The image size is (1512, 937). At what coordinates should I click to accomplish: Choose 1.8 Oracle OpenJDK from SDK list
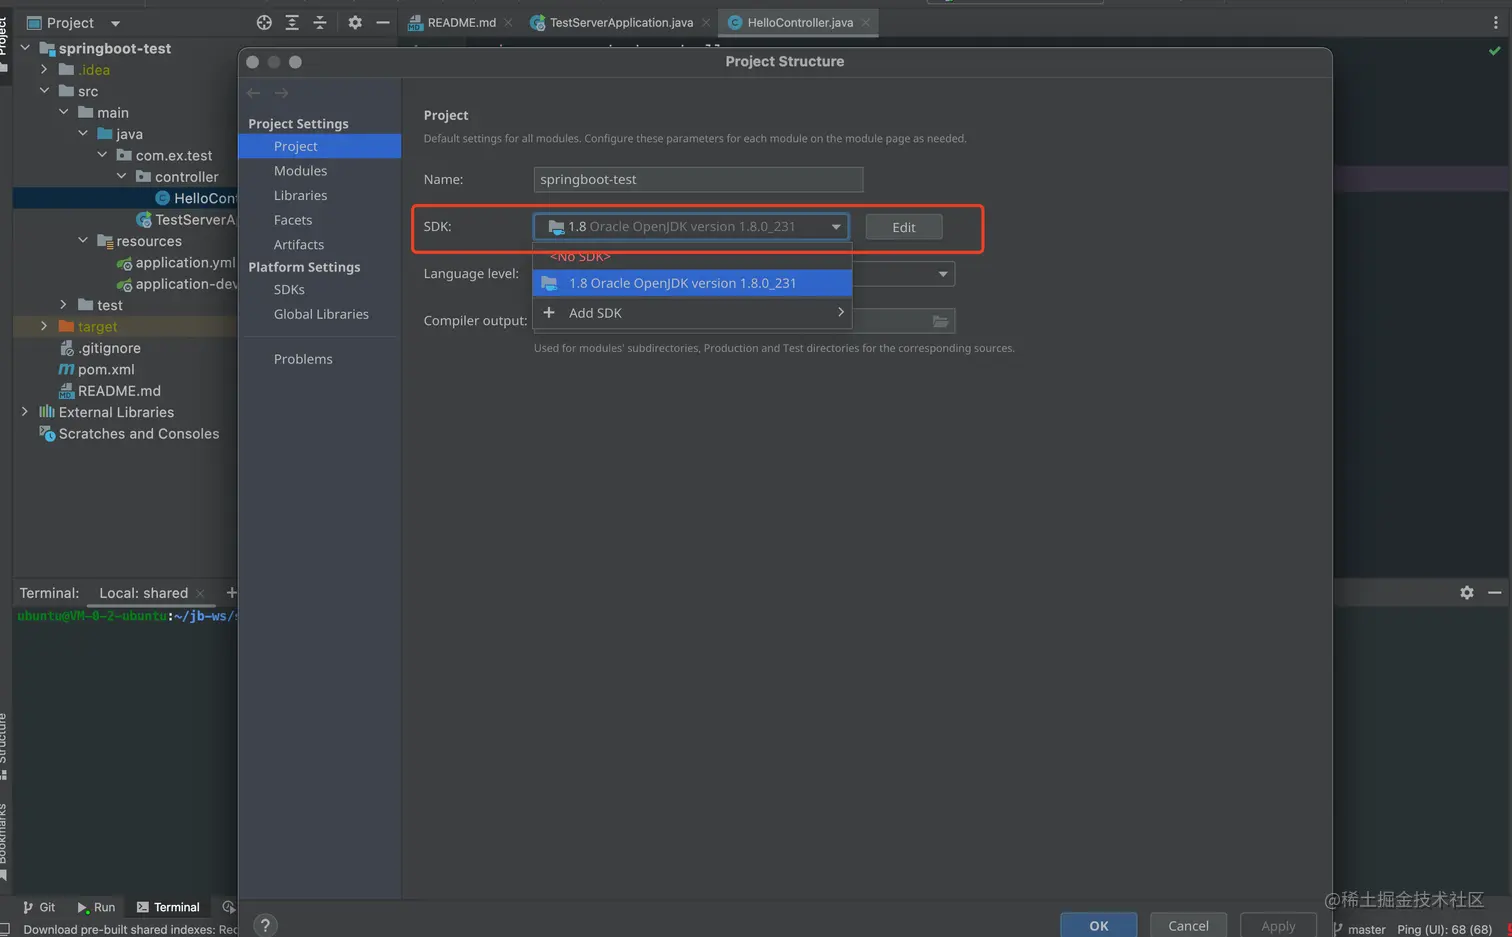click(692, 283)
